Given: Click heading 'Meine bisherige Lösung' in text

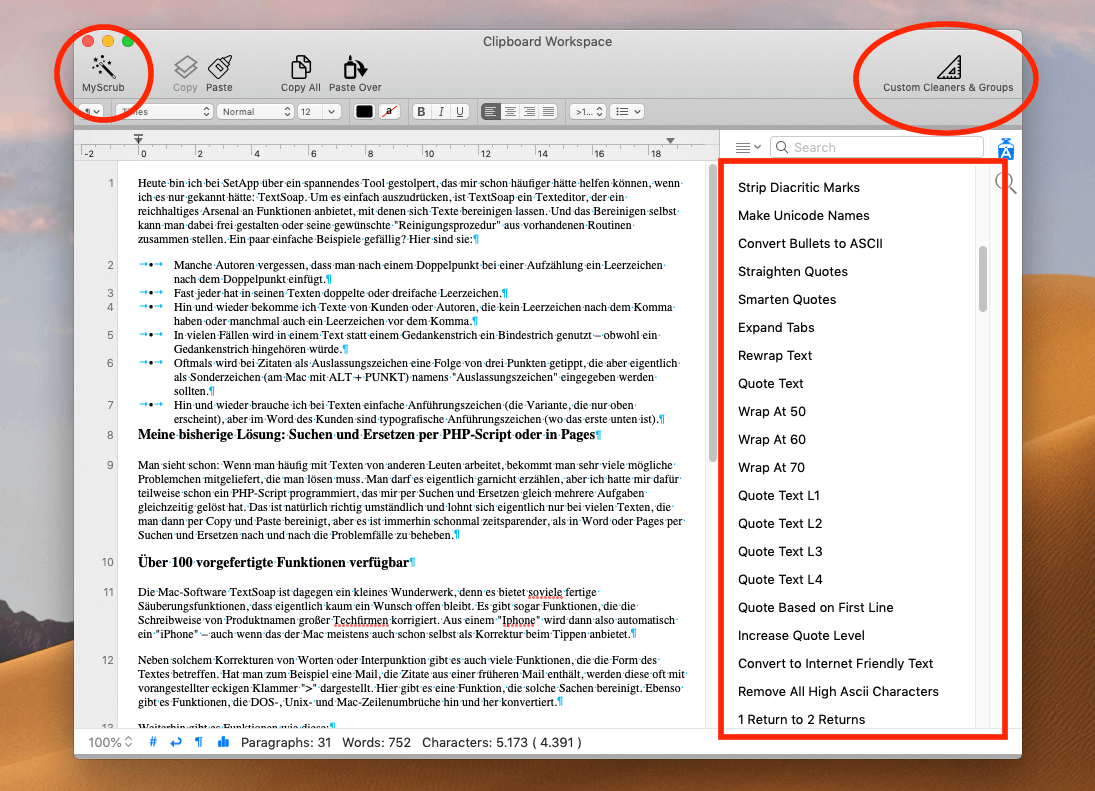Looking at the screenshot, I should [369, 434].
